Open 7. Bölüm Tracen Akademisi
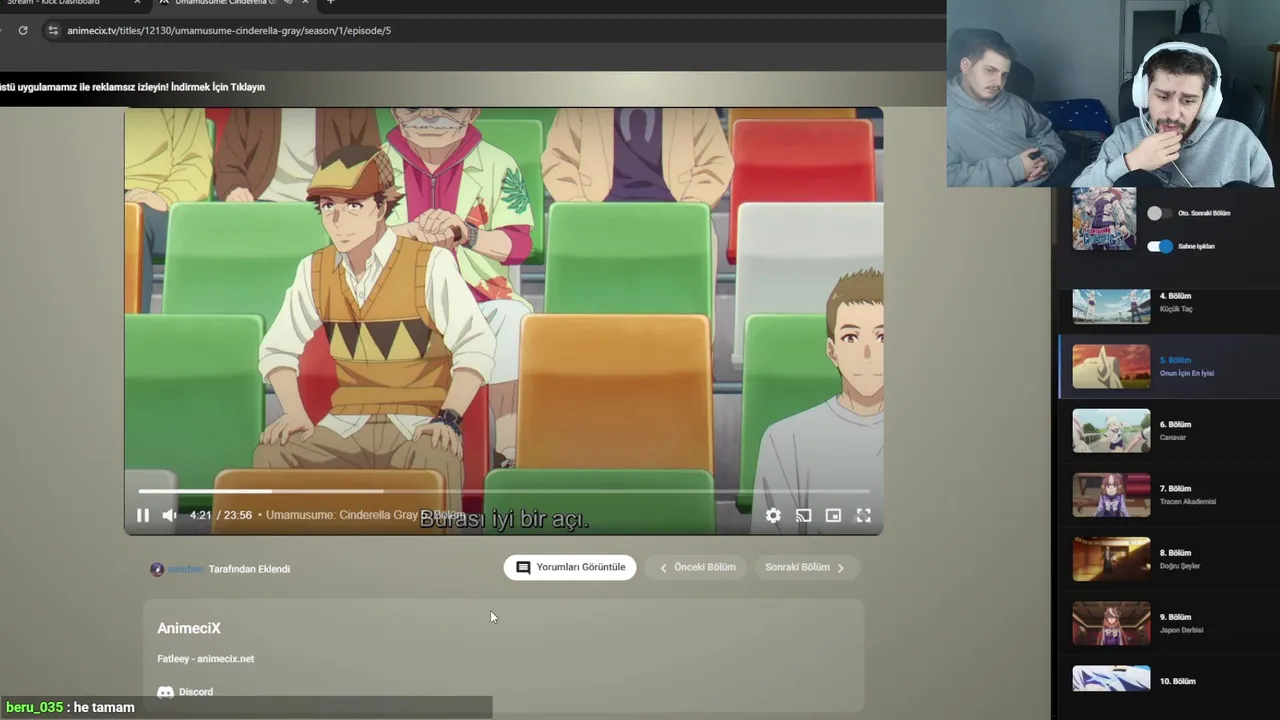The height and width of the screenshot is (720, 1280). click(x=1168, y=495)
